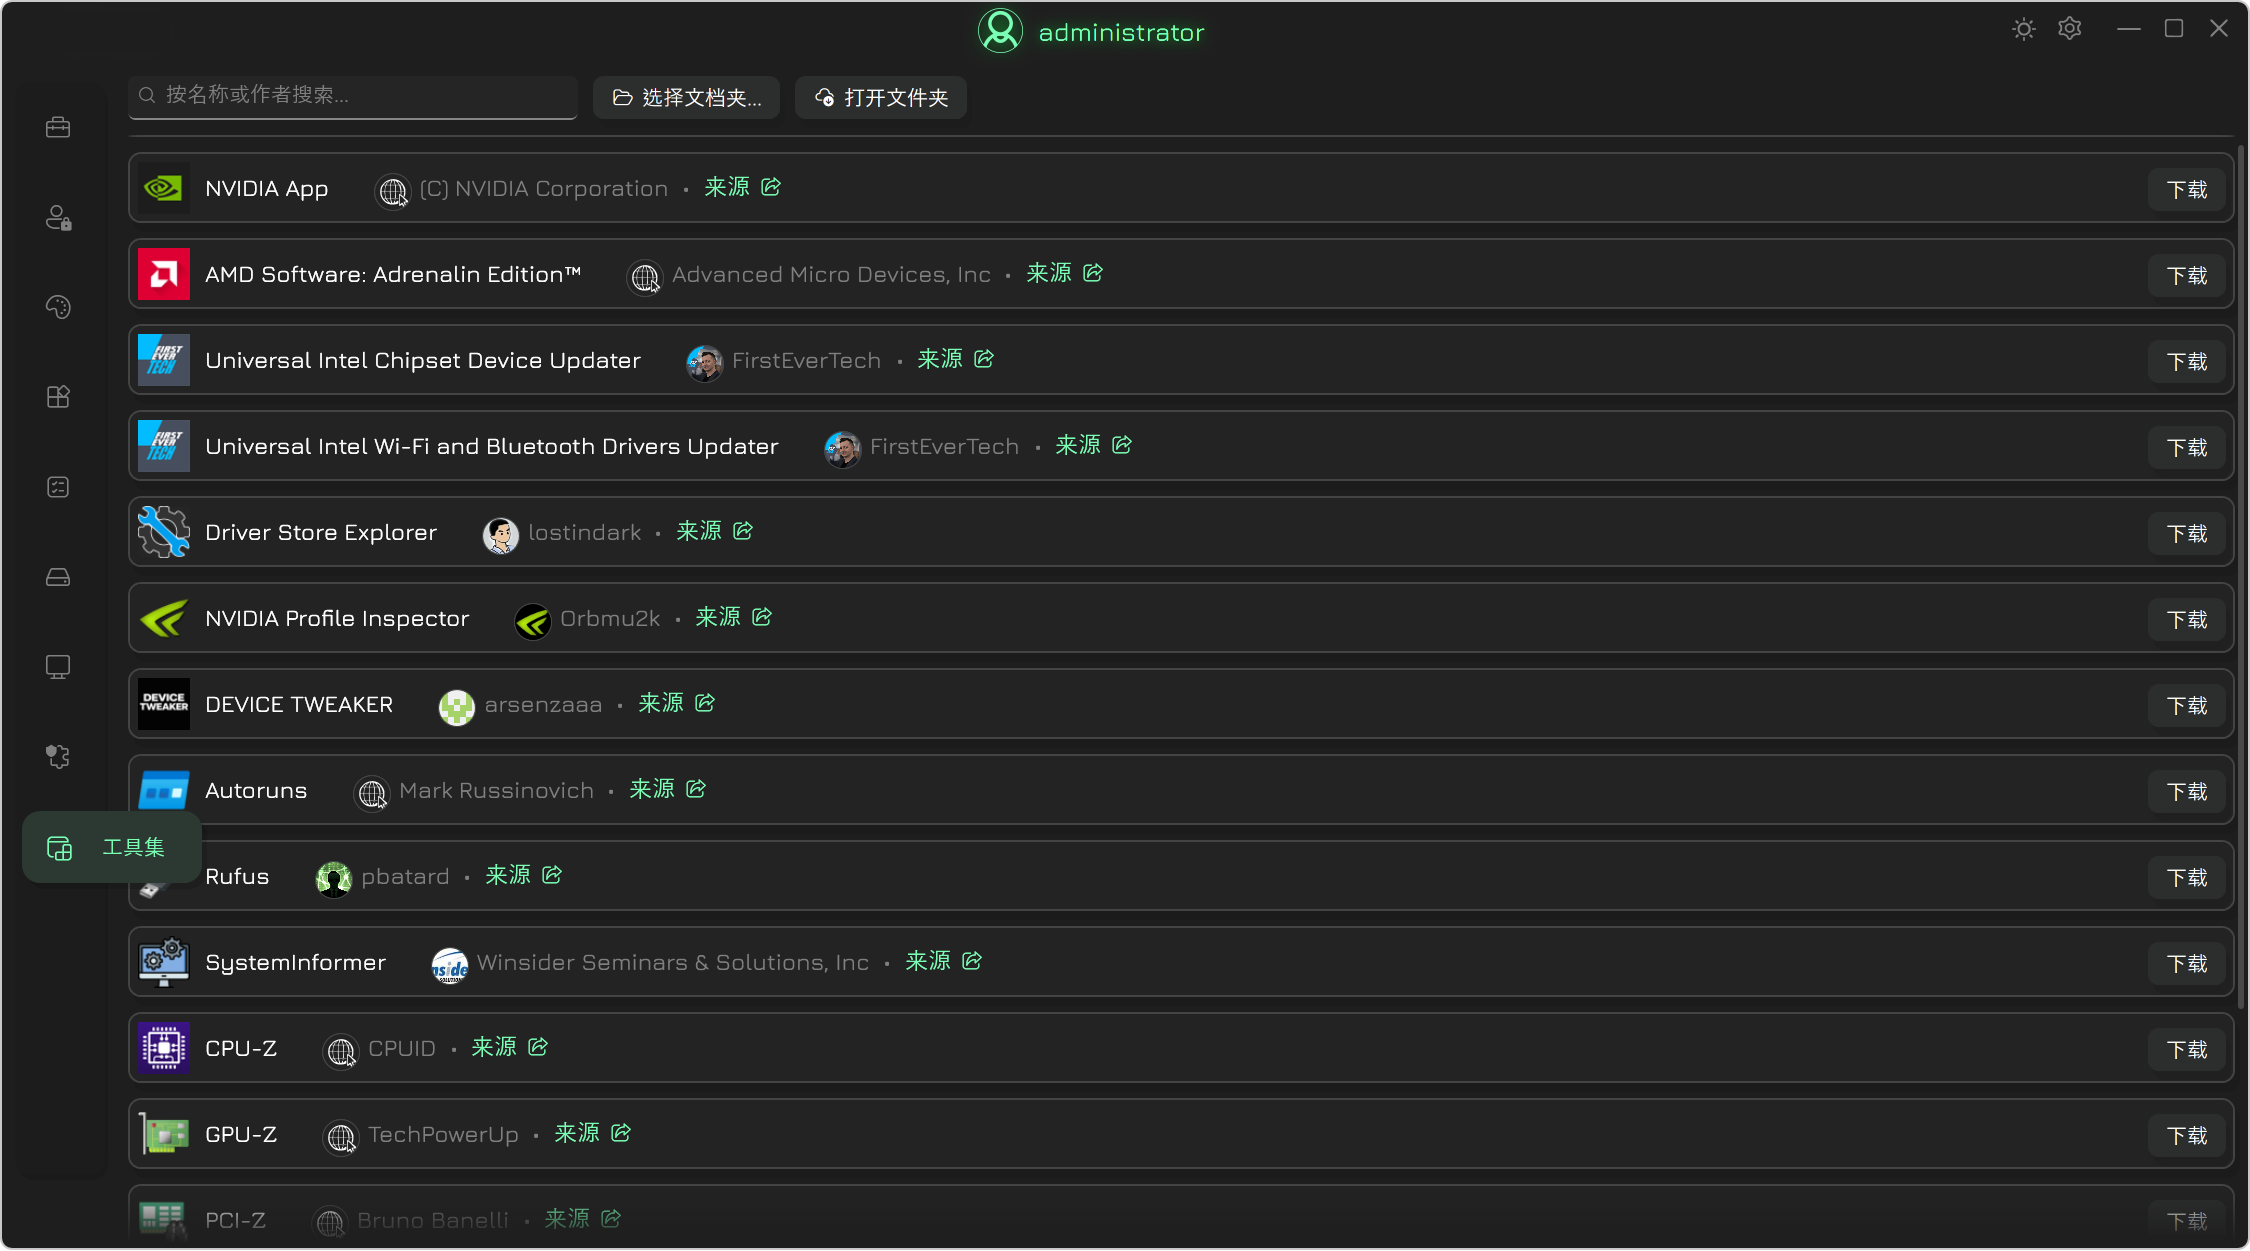This screenshot has width=2250, height=1251.
Task: Open the apps grid sidebar icon
Action: point(58,397)
